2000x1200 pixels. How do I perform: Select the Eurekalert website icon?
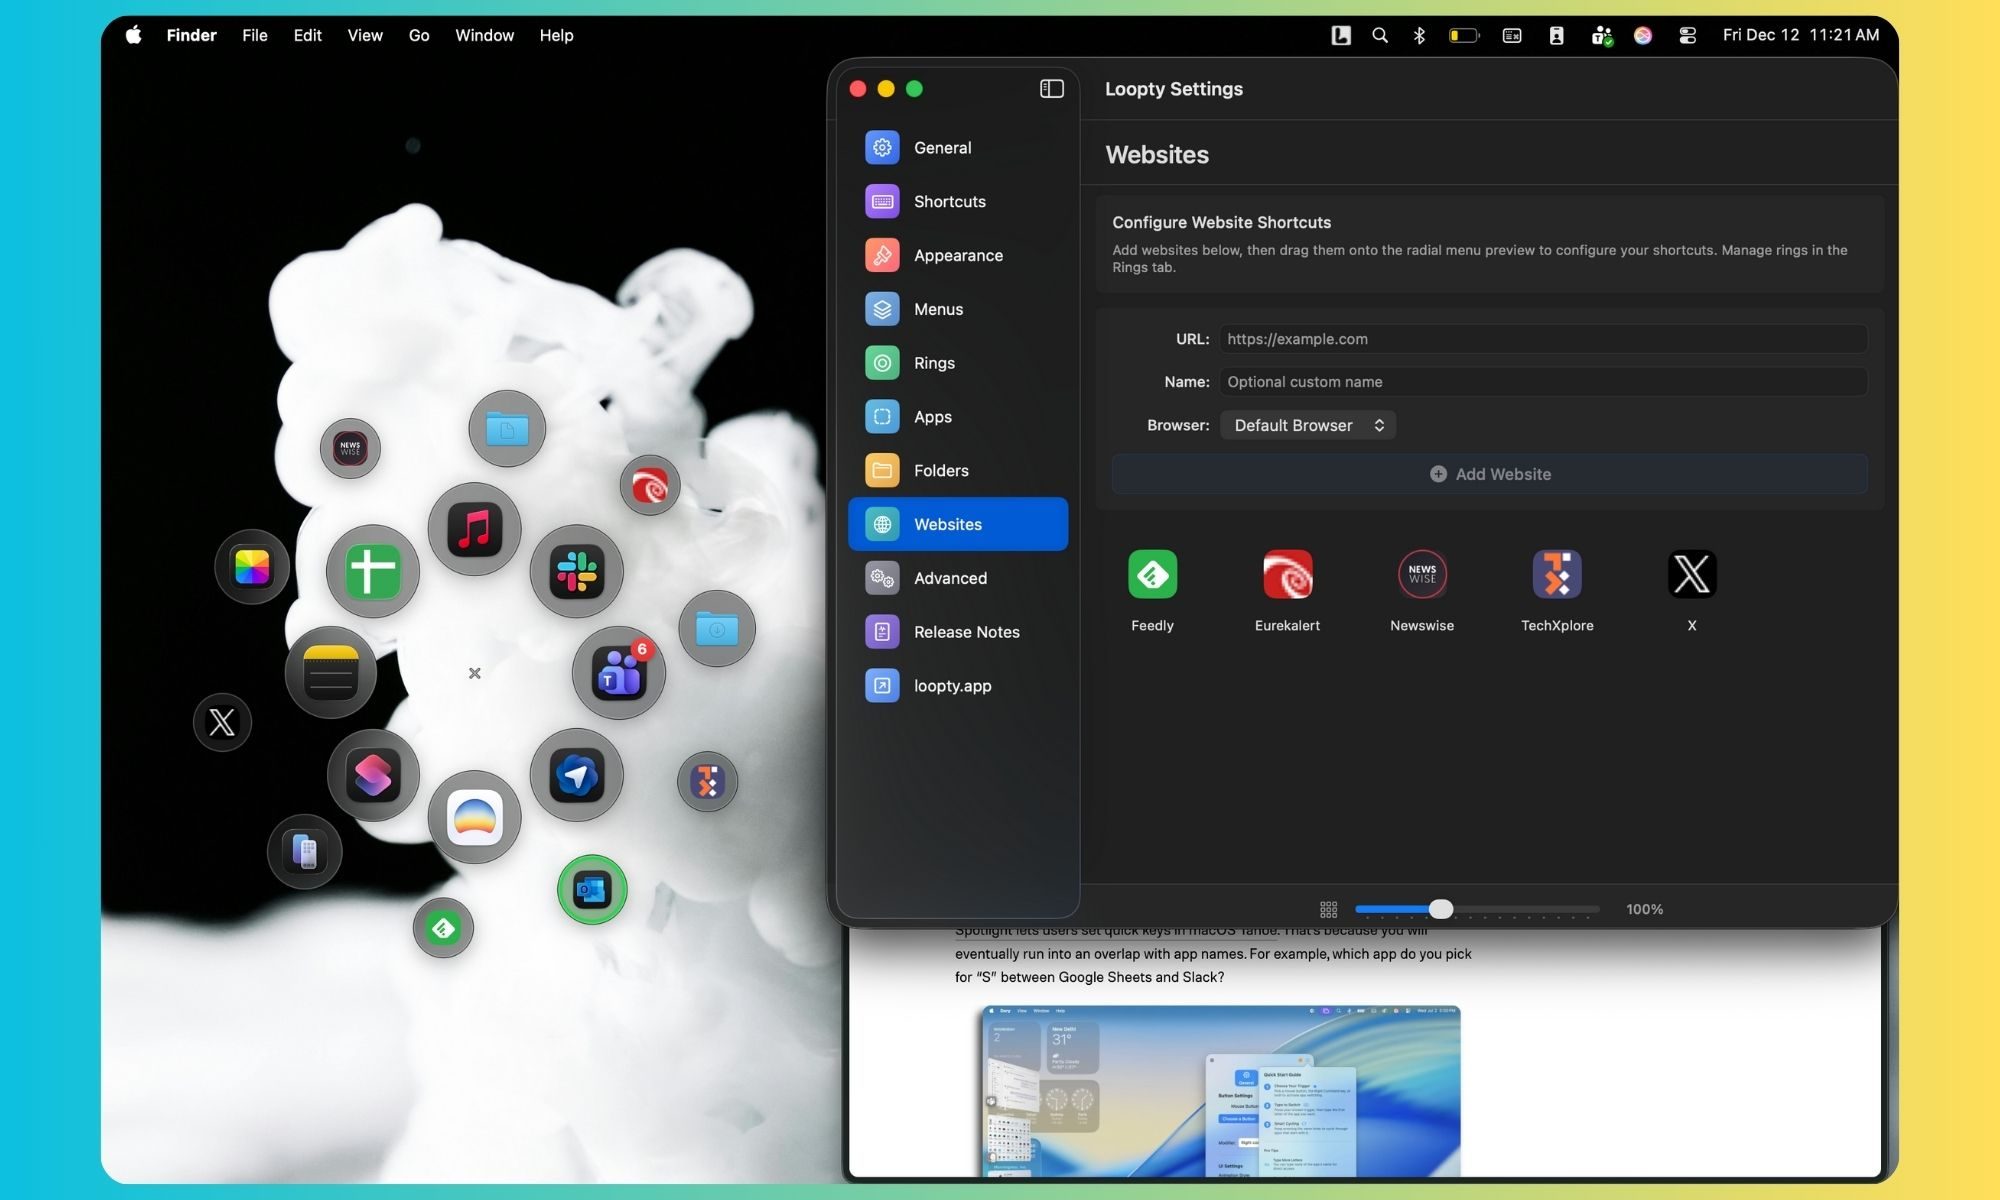(x=1287, y=574)
